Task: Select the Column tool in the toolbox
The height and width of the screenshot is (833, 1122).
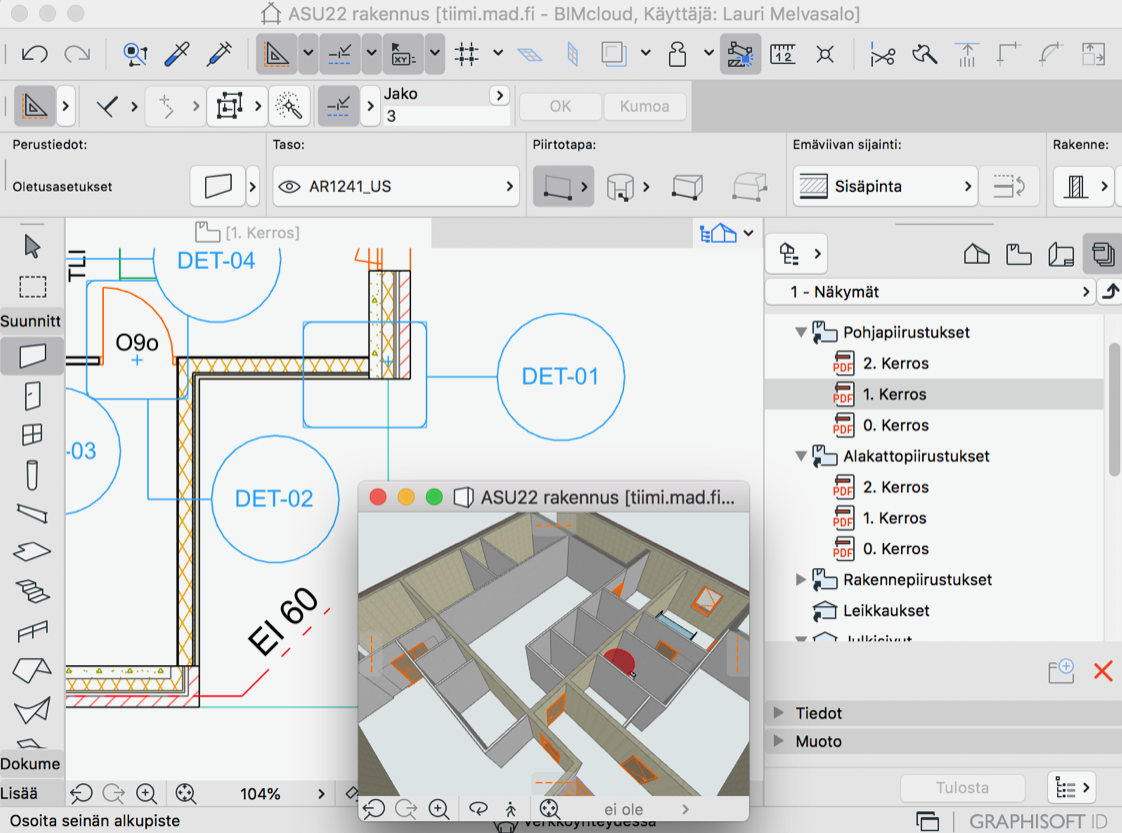Action: (x=32, y=474)
